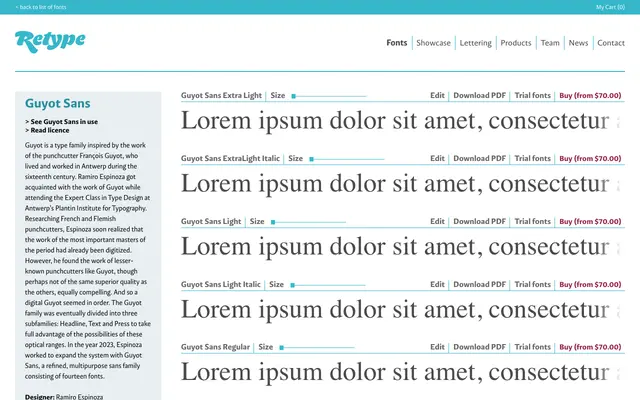
Task: Click the Retype logo
Action: point(50,41)
